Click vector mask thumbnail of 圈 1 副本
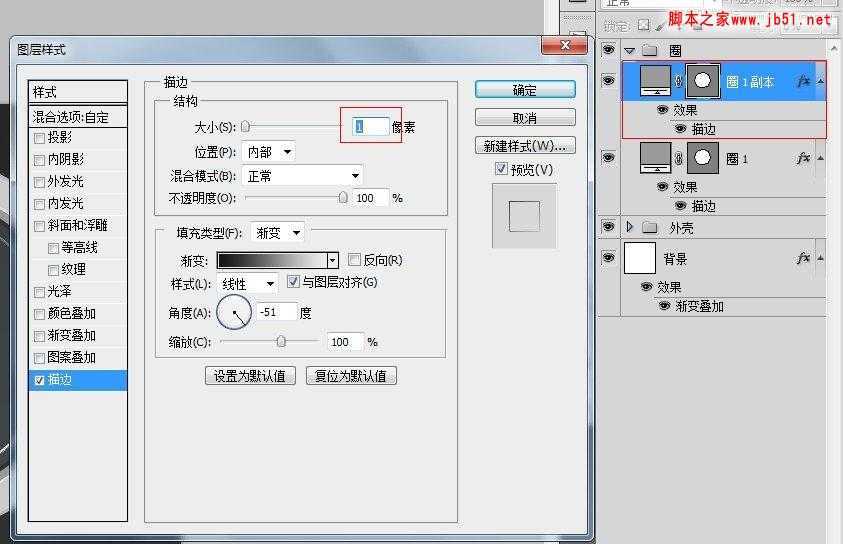This screenshot has width=843, height=544. click(703, 81)
